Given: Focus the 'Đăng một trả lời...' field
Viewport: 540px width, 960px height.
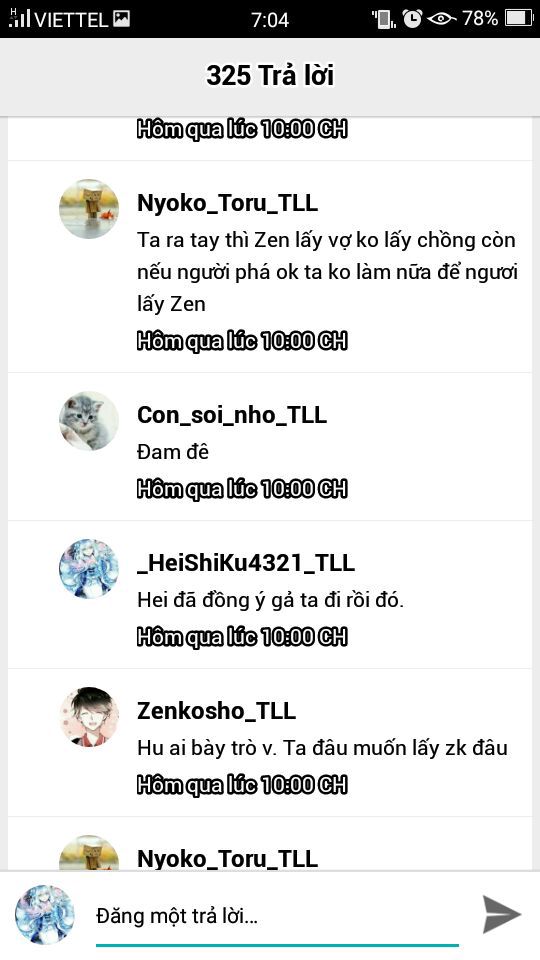Looking at the screenshot, I should [277, 917].
